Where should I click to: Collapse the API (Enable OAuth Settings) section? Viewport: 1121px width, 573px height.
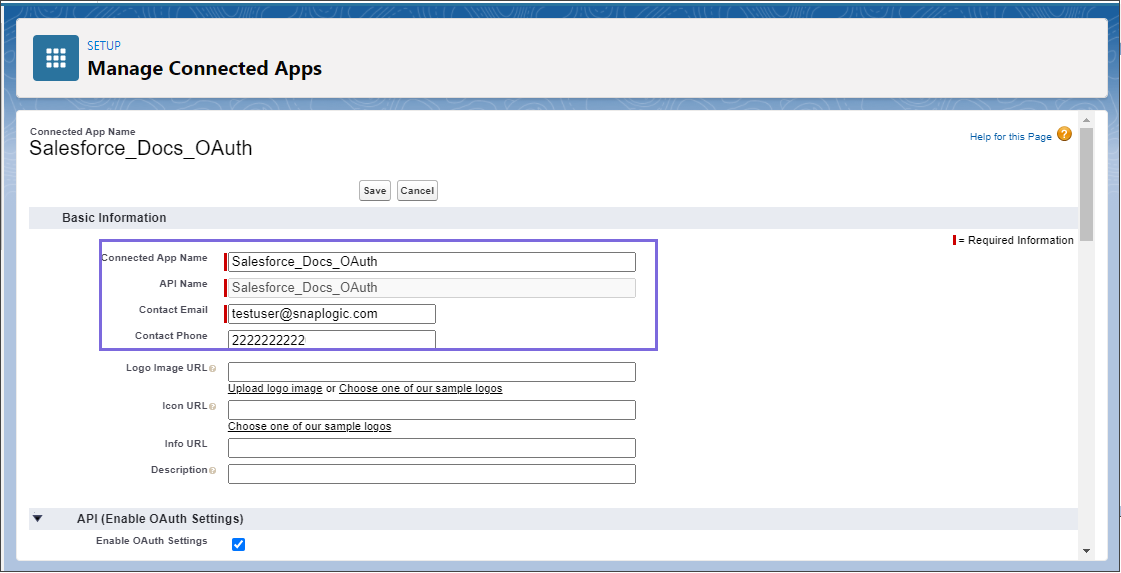(38, 519)
